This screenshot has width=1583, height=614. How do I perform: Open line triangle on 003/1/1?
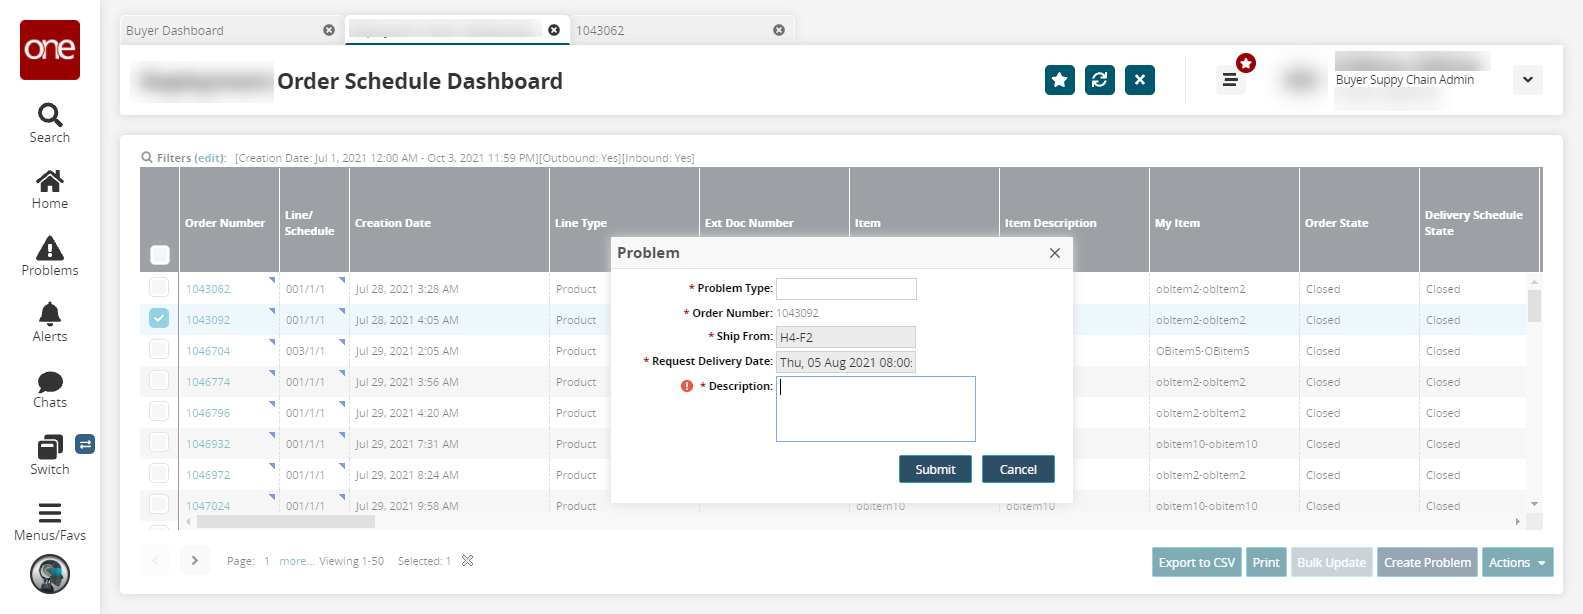click(x=342, y=342)
